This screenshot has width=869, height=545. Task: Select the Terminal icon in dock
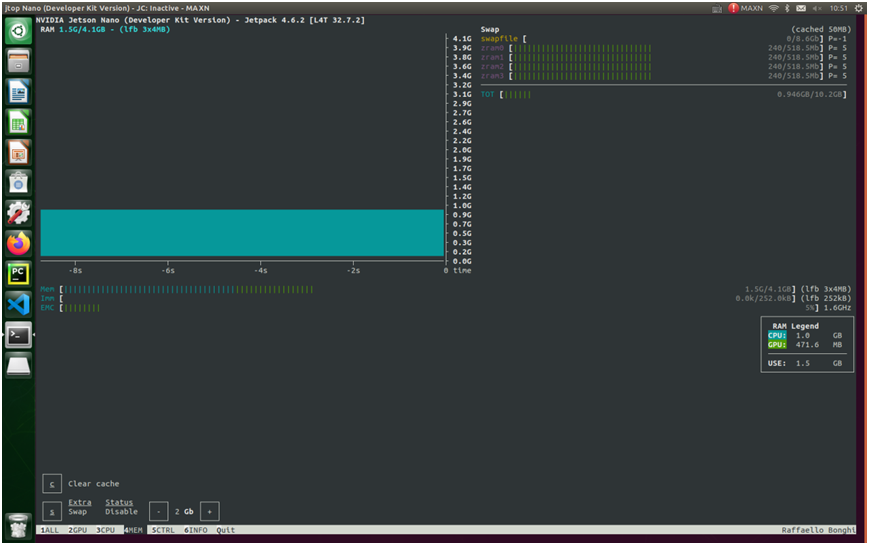point(18,335)
